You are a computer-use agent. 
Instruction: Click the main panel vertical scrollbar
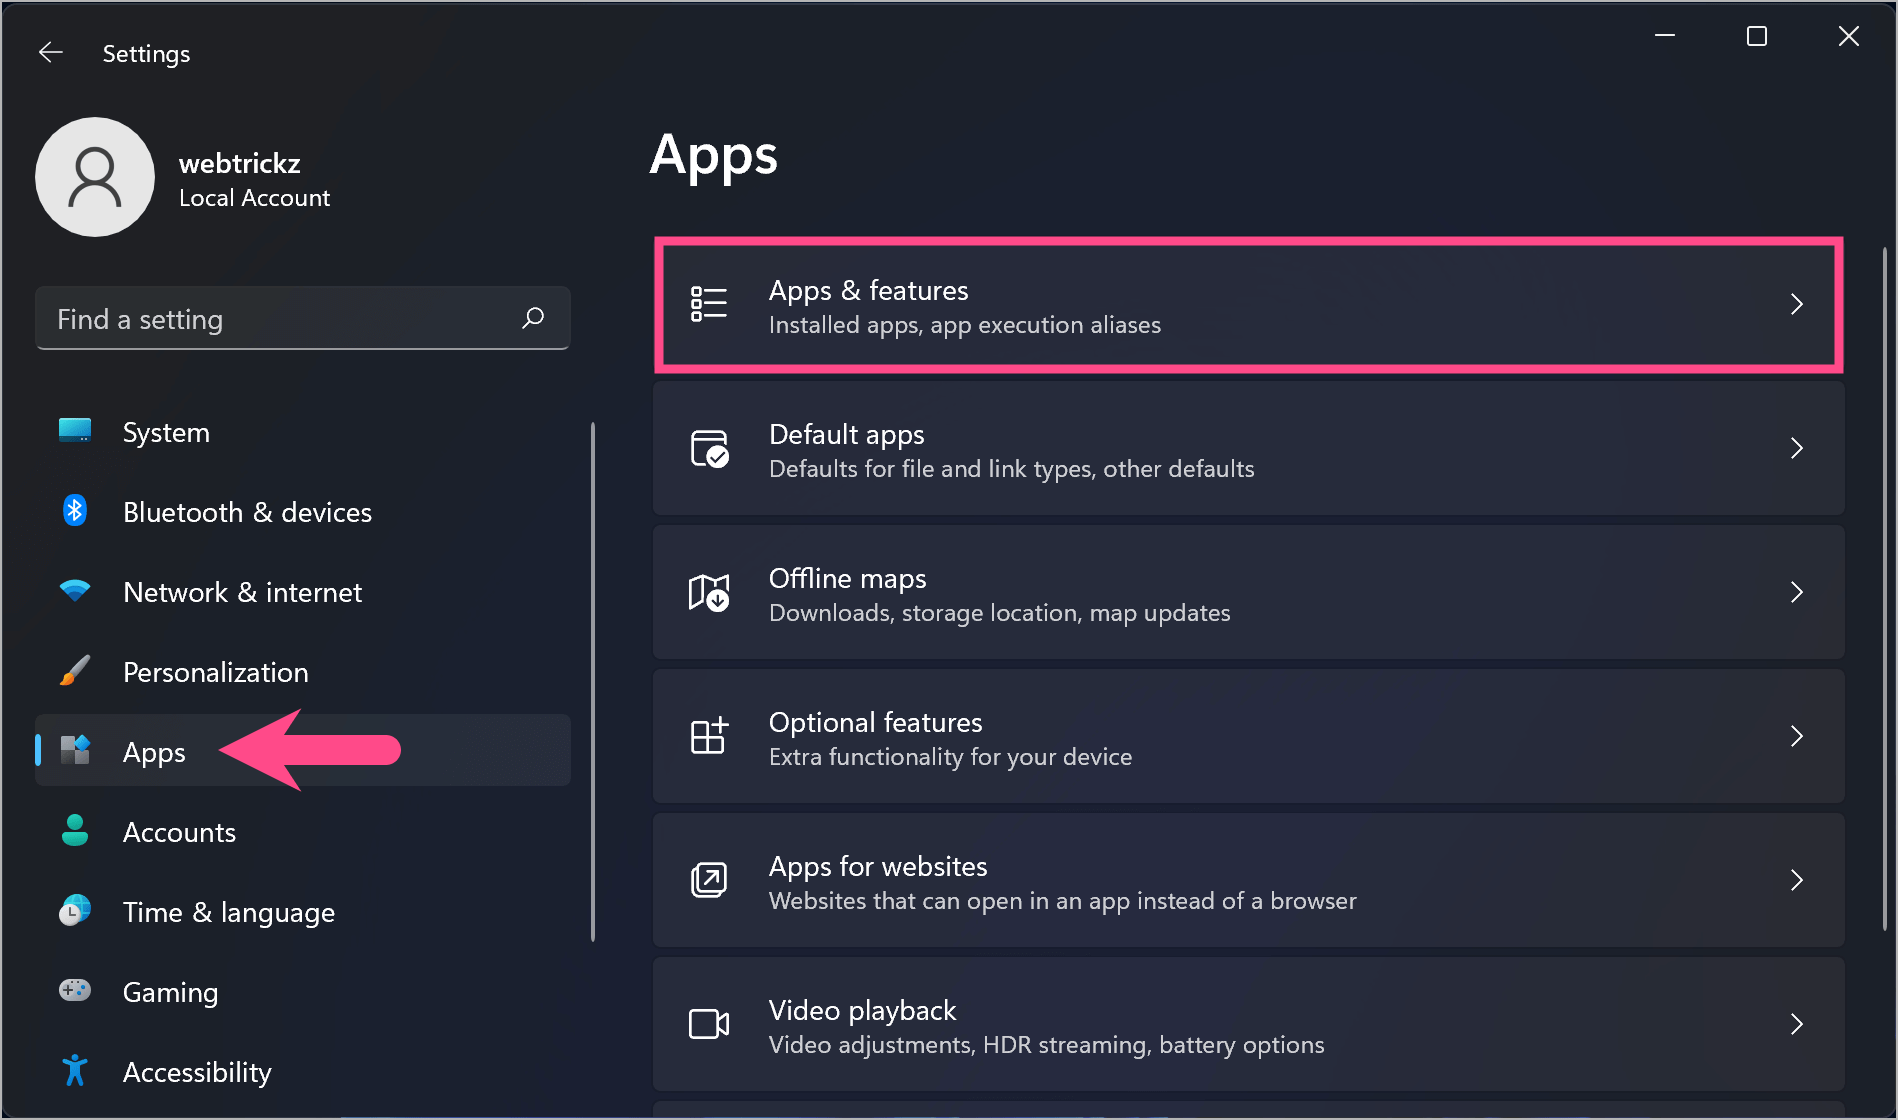pyautogui.click(x=1885, y=590)
